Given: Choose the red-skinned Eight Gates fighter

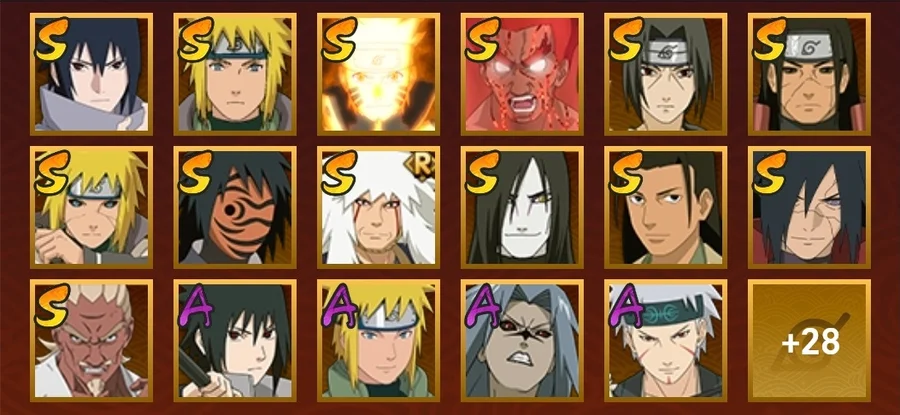Looking at the screenshot, I should tap(522, 74).
